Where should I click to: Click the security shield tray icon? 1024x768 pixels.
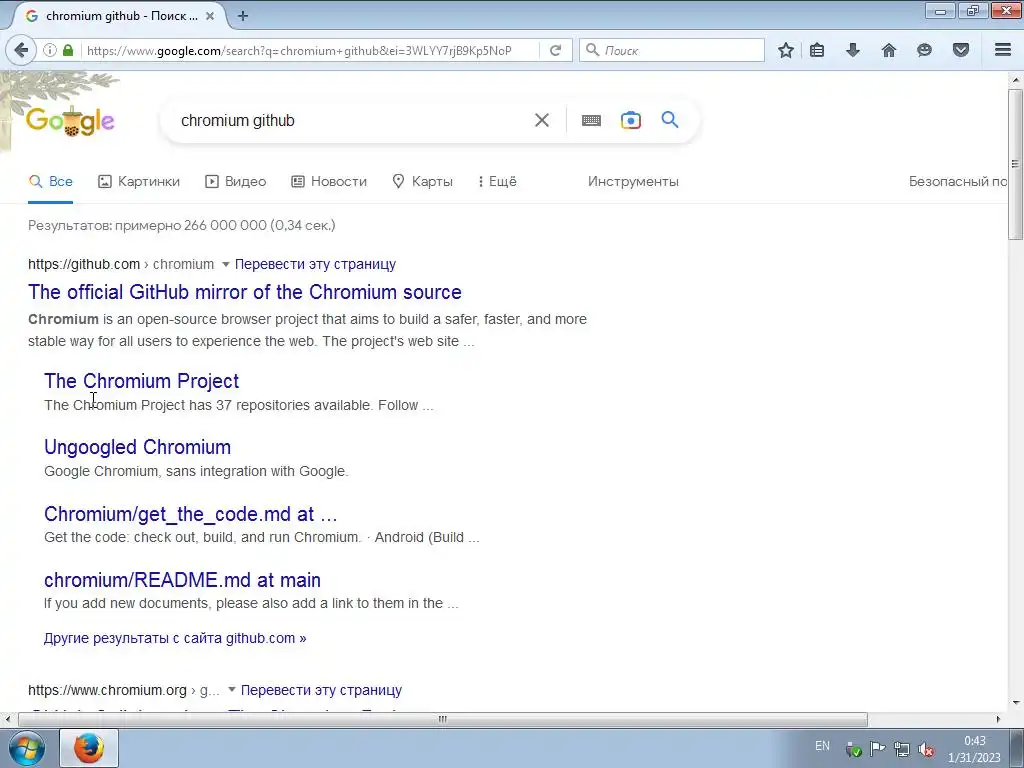(x=854, y=749)
